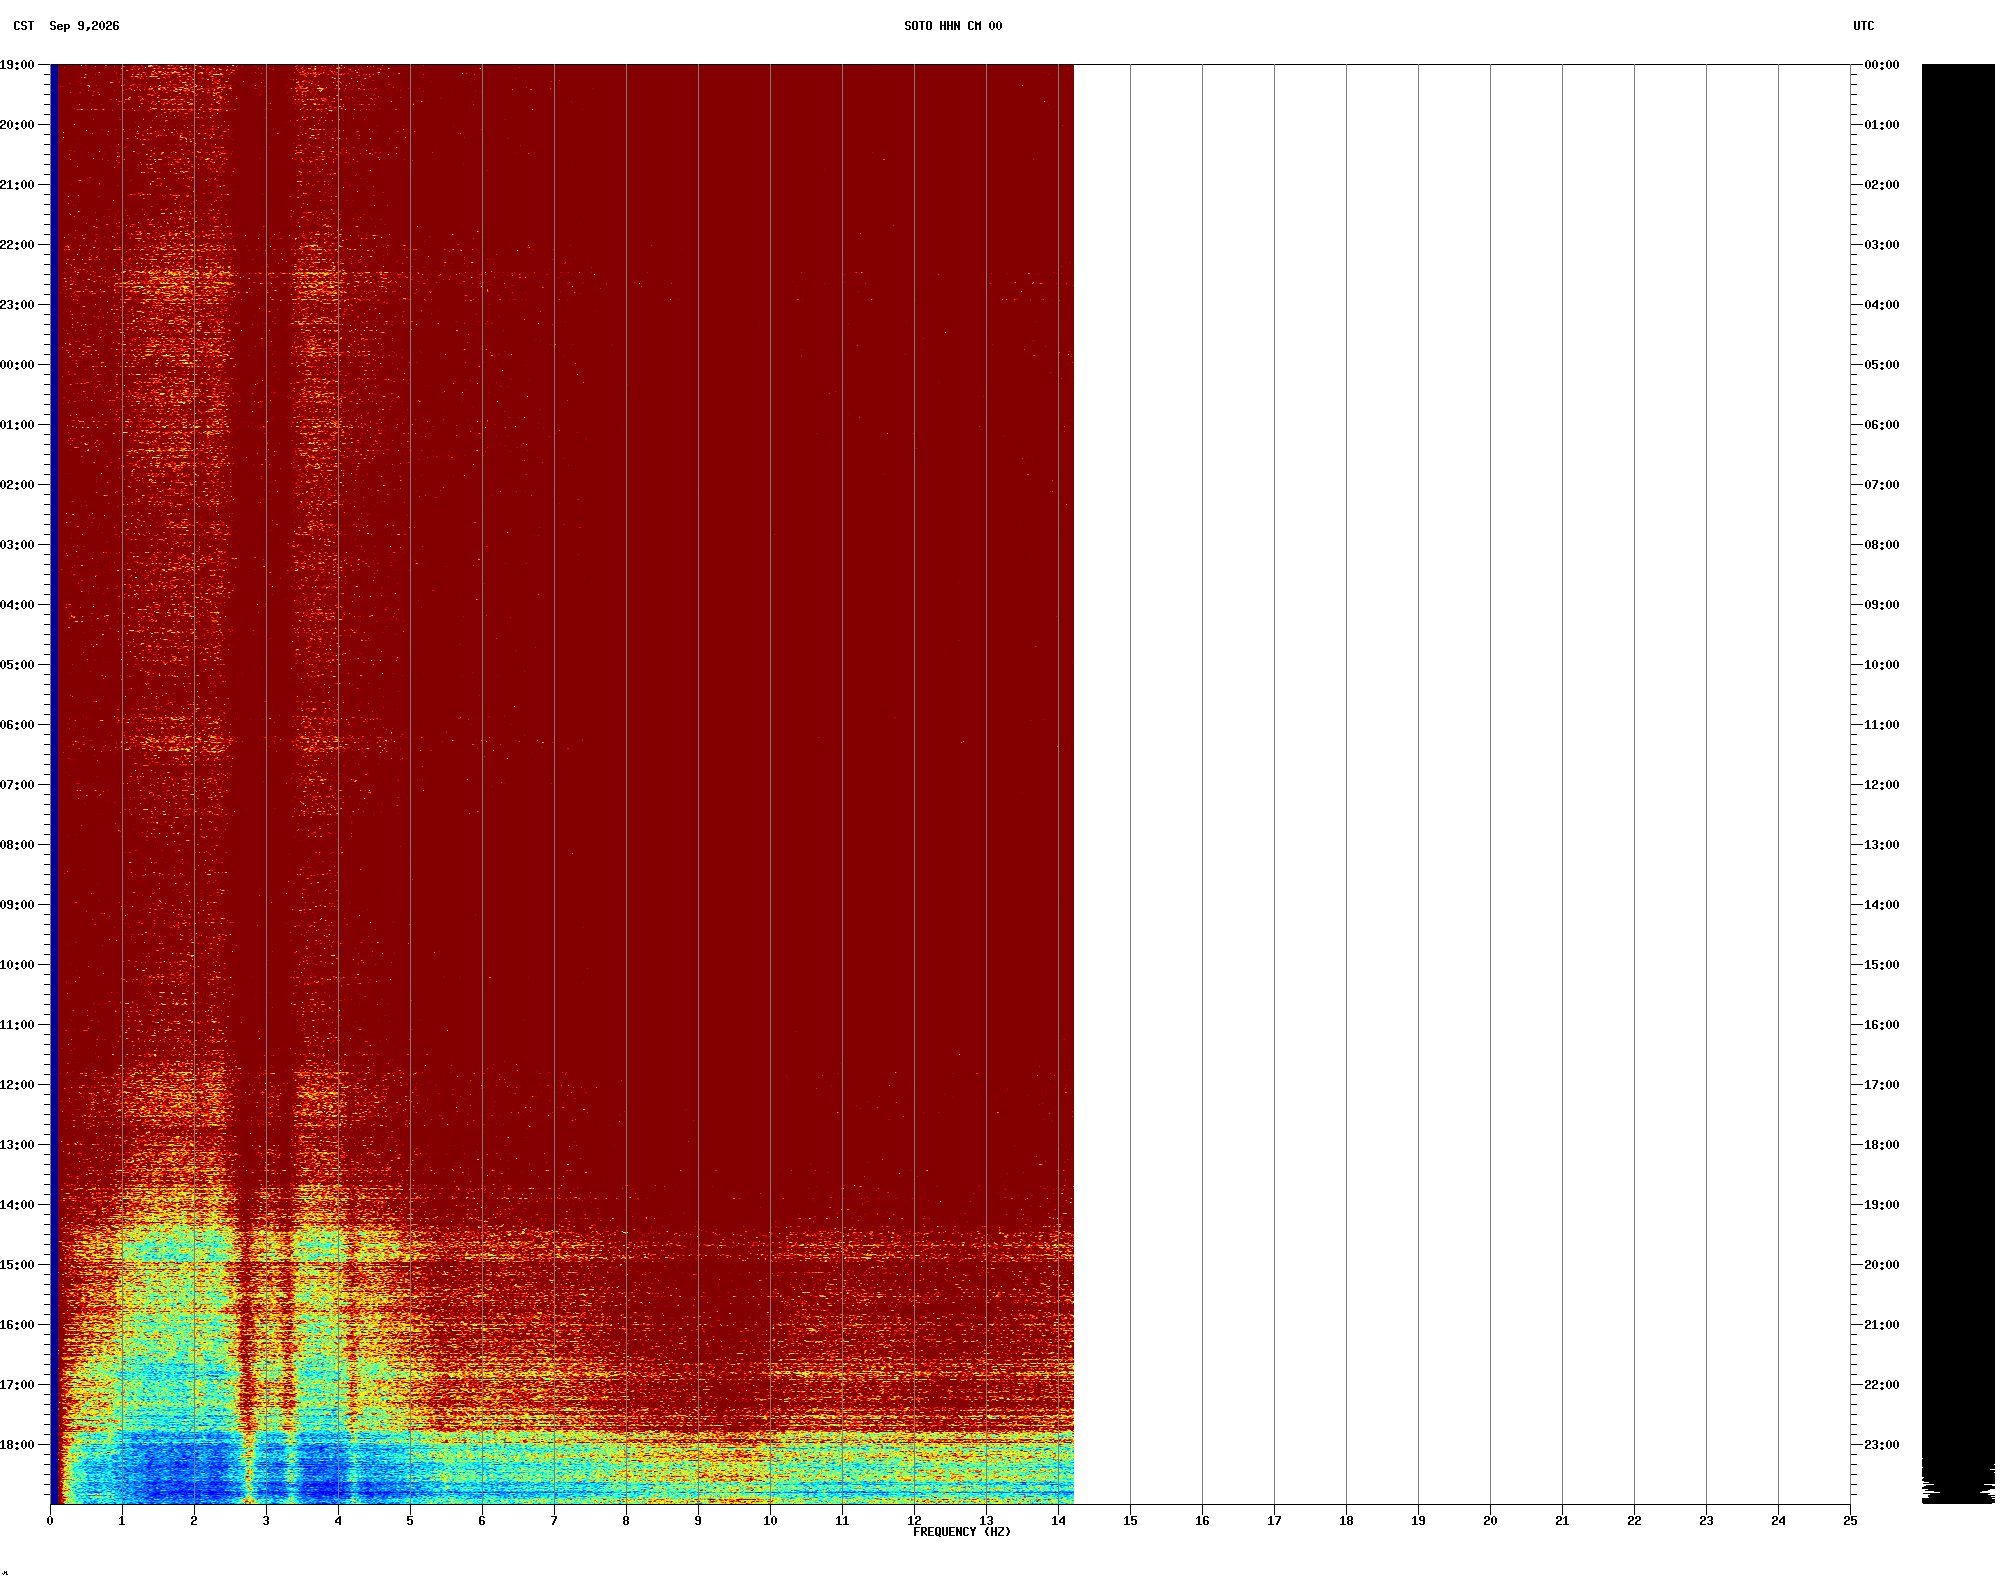Viewport: 2002px width, 1584px height.
Task: Click the FREQUENCY (HZ) axis label
Action: (962, 1532)
